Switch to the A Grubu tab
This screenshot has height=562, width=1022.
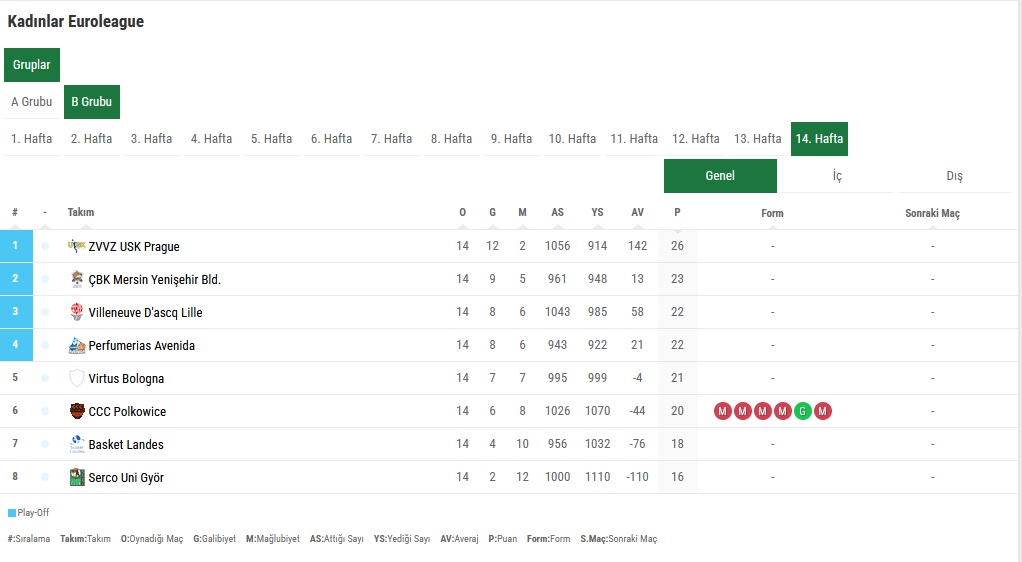pyautogui.click(x=31, y=102)
